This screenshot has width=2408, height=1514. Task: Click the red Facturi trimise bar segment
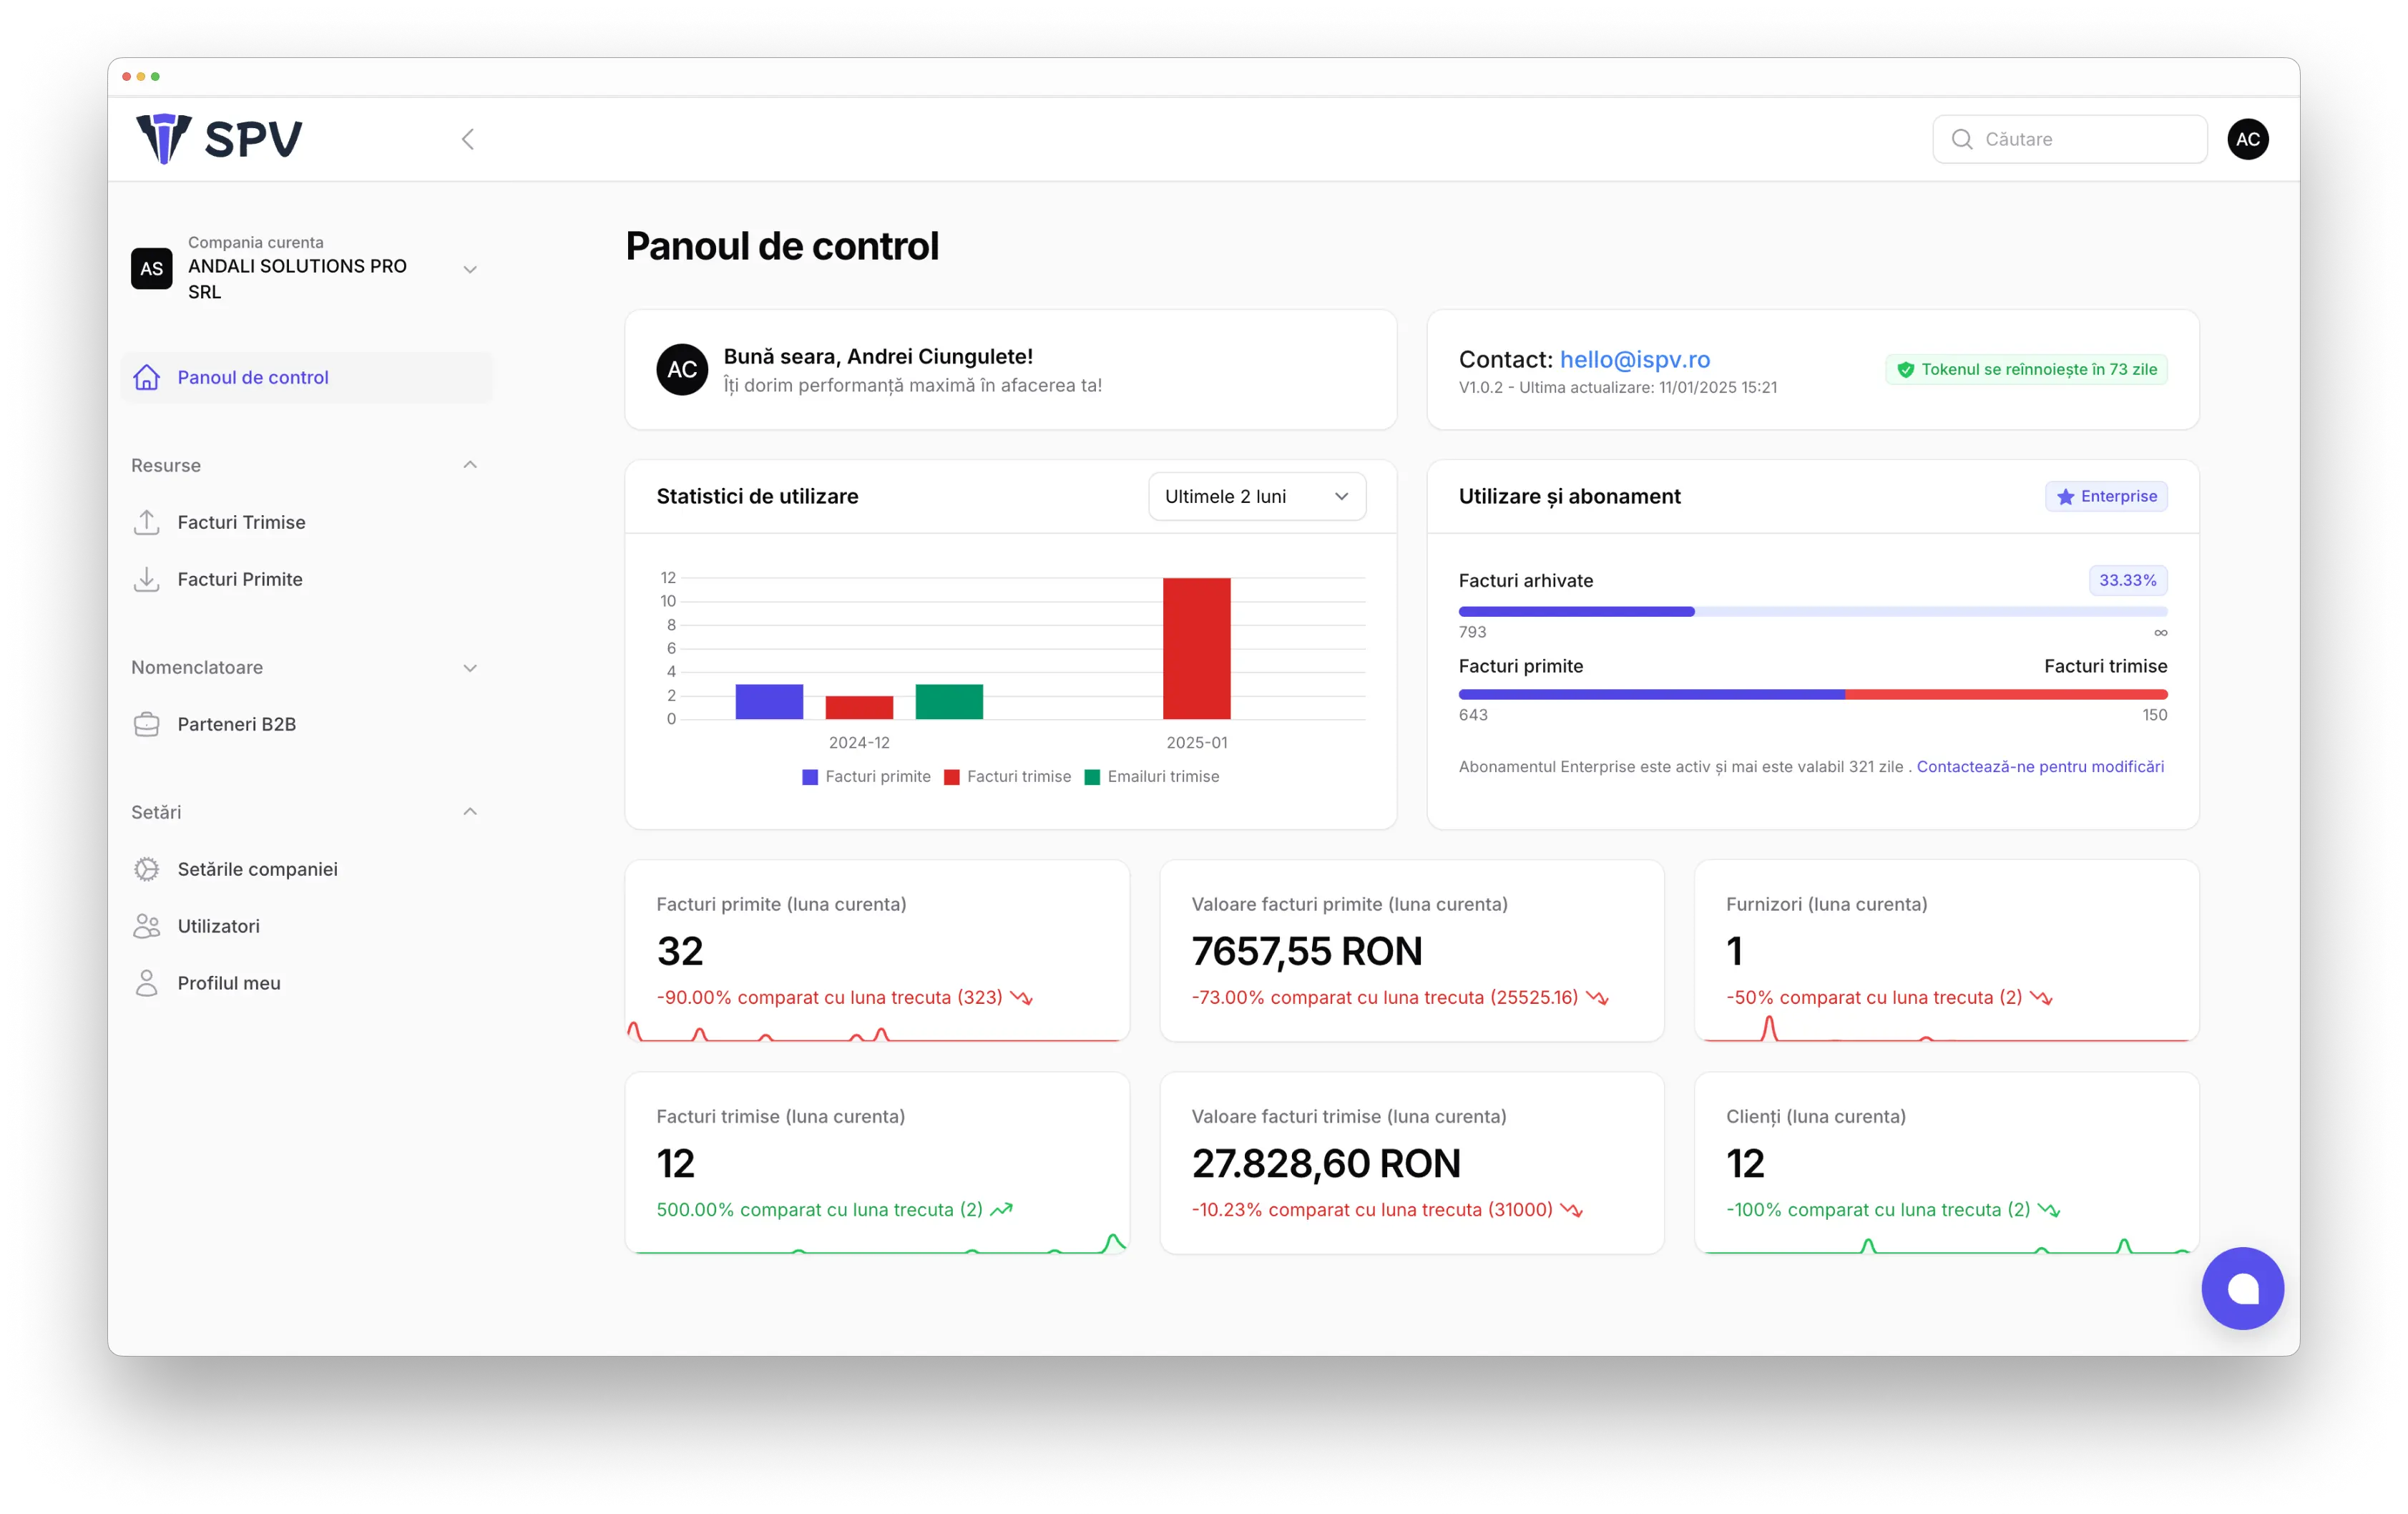[2006, 694]
